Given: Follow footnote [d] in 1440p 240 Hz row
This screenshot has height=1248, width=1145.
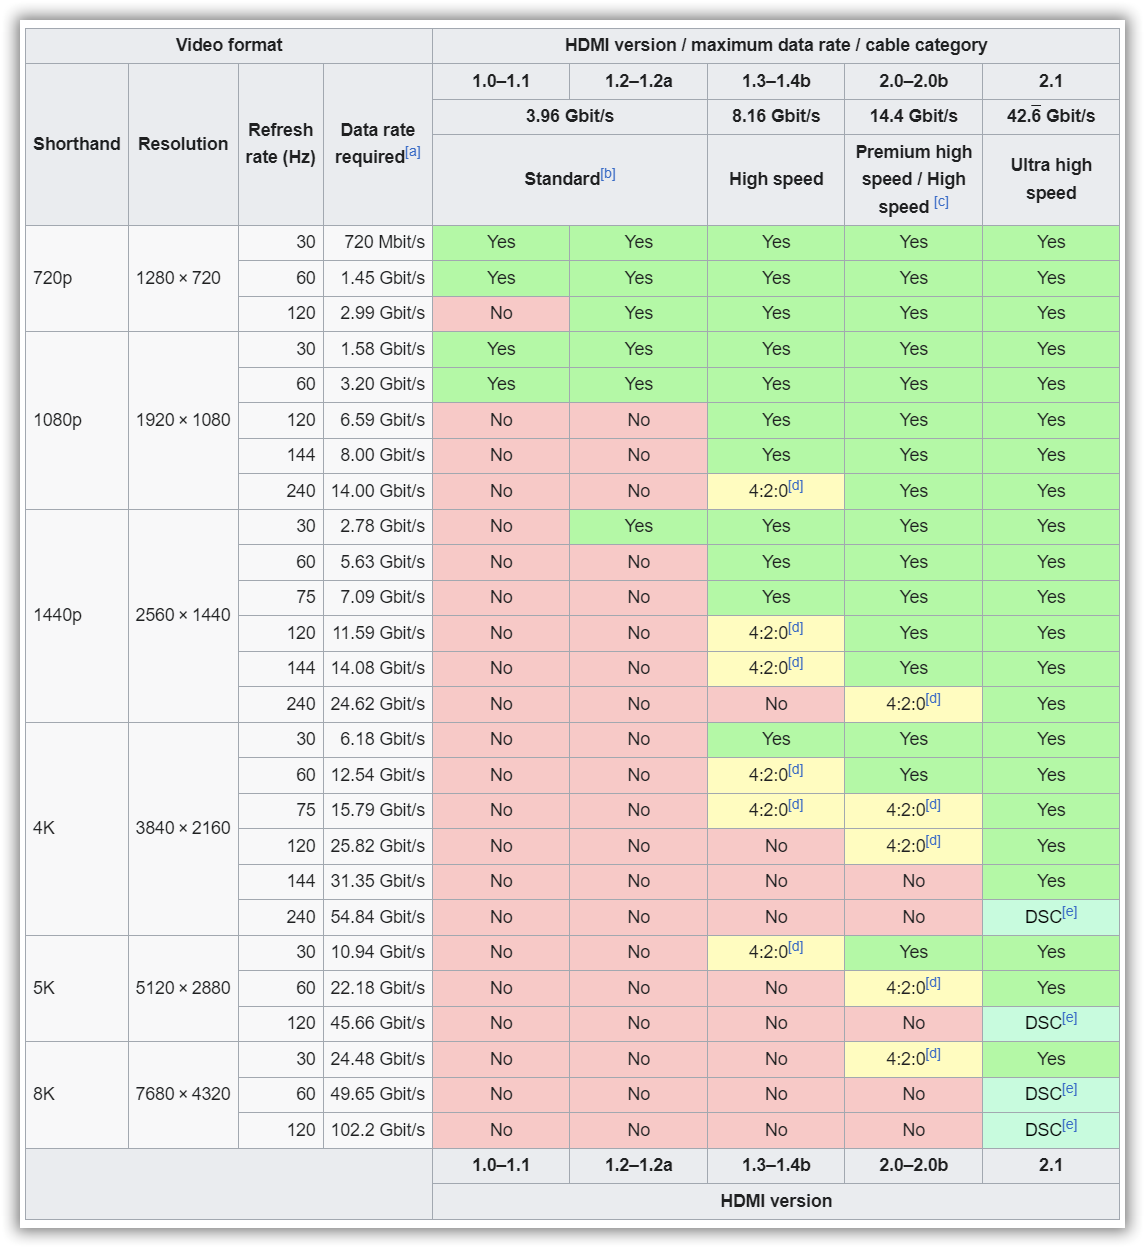Looking at the screenshot, I should pyautogui.click(x=933, y=699).
